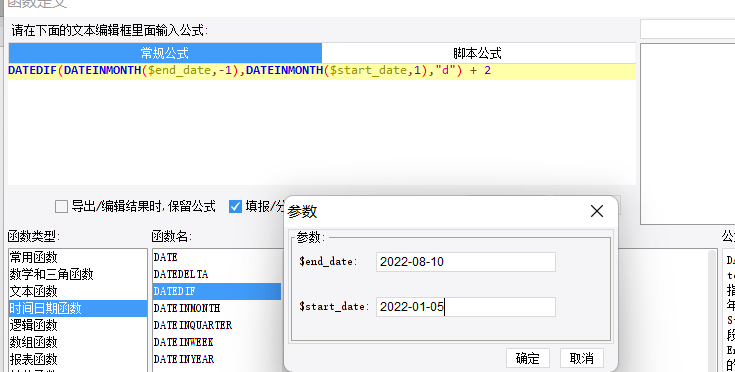The height and width of the screenshot is (372, 735).
Task: Select 数学和三角函数 function type
Action: point(78,274)
